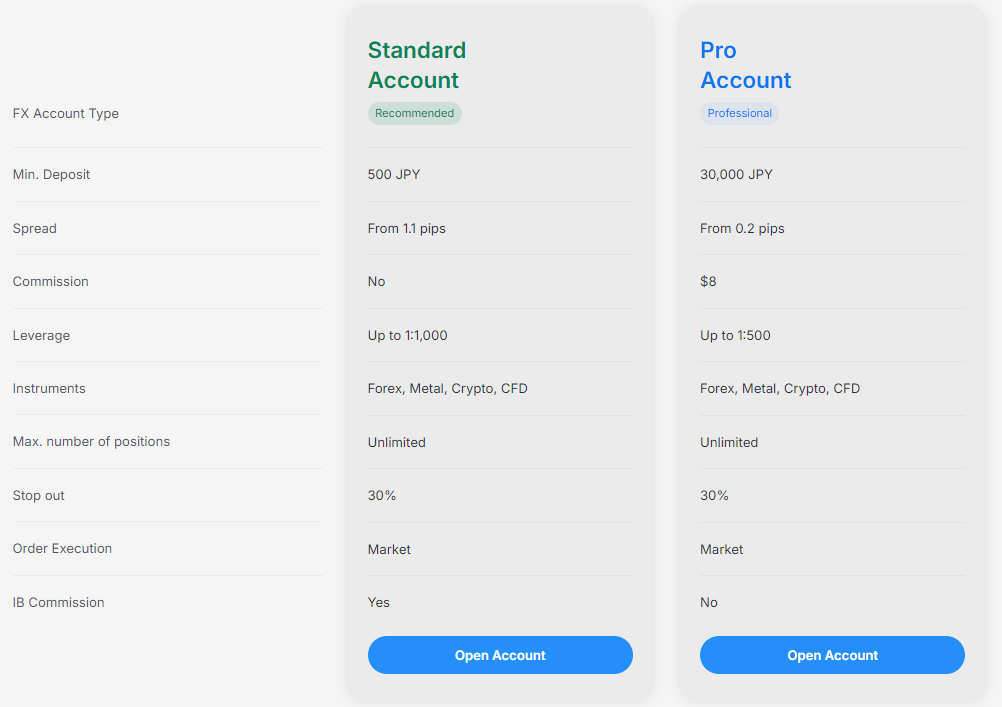Click the $8 commission value
This screenshot has width=1002, height=707.
(708, 281)
